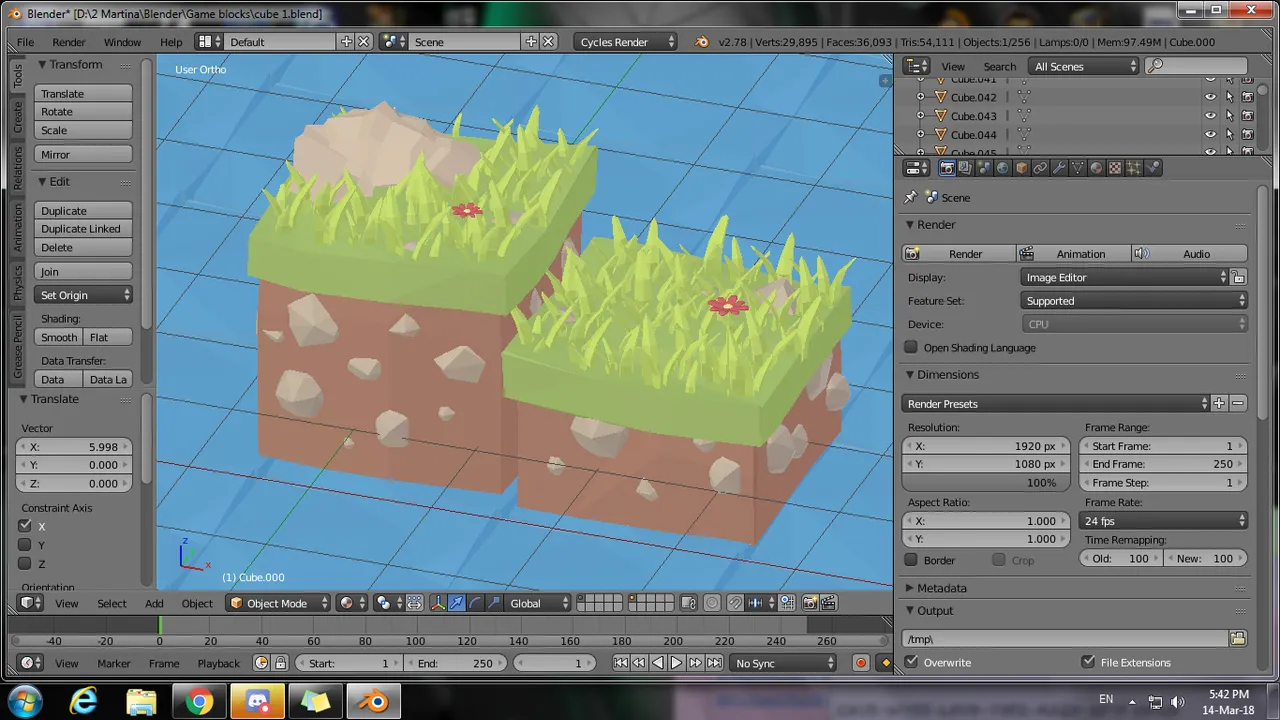Open the 24 fps frame rate dropdown
The image size is (1280, 720).
coord(1163,521)
